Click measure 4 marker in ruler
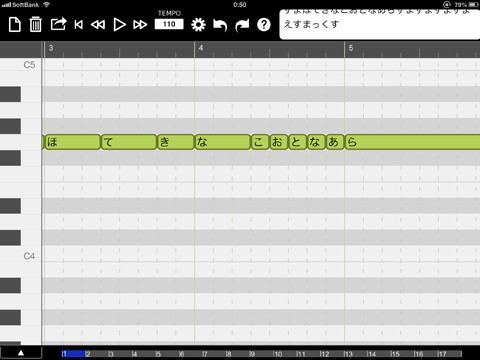480x360 pixels. [201, 48]
